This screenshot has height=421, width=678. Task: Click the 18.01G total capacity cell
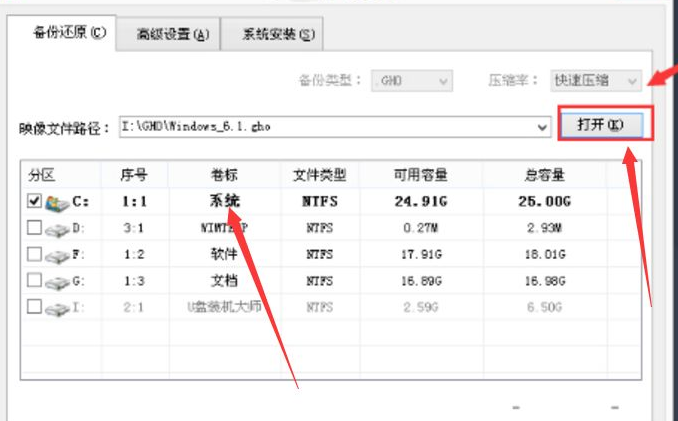[545, 254]
